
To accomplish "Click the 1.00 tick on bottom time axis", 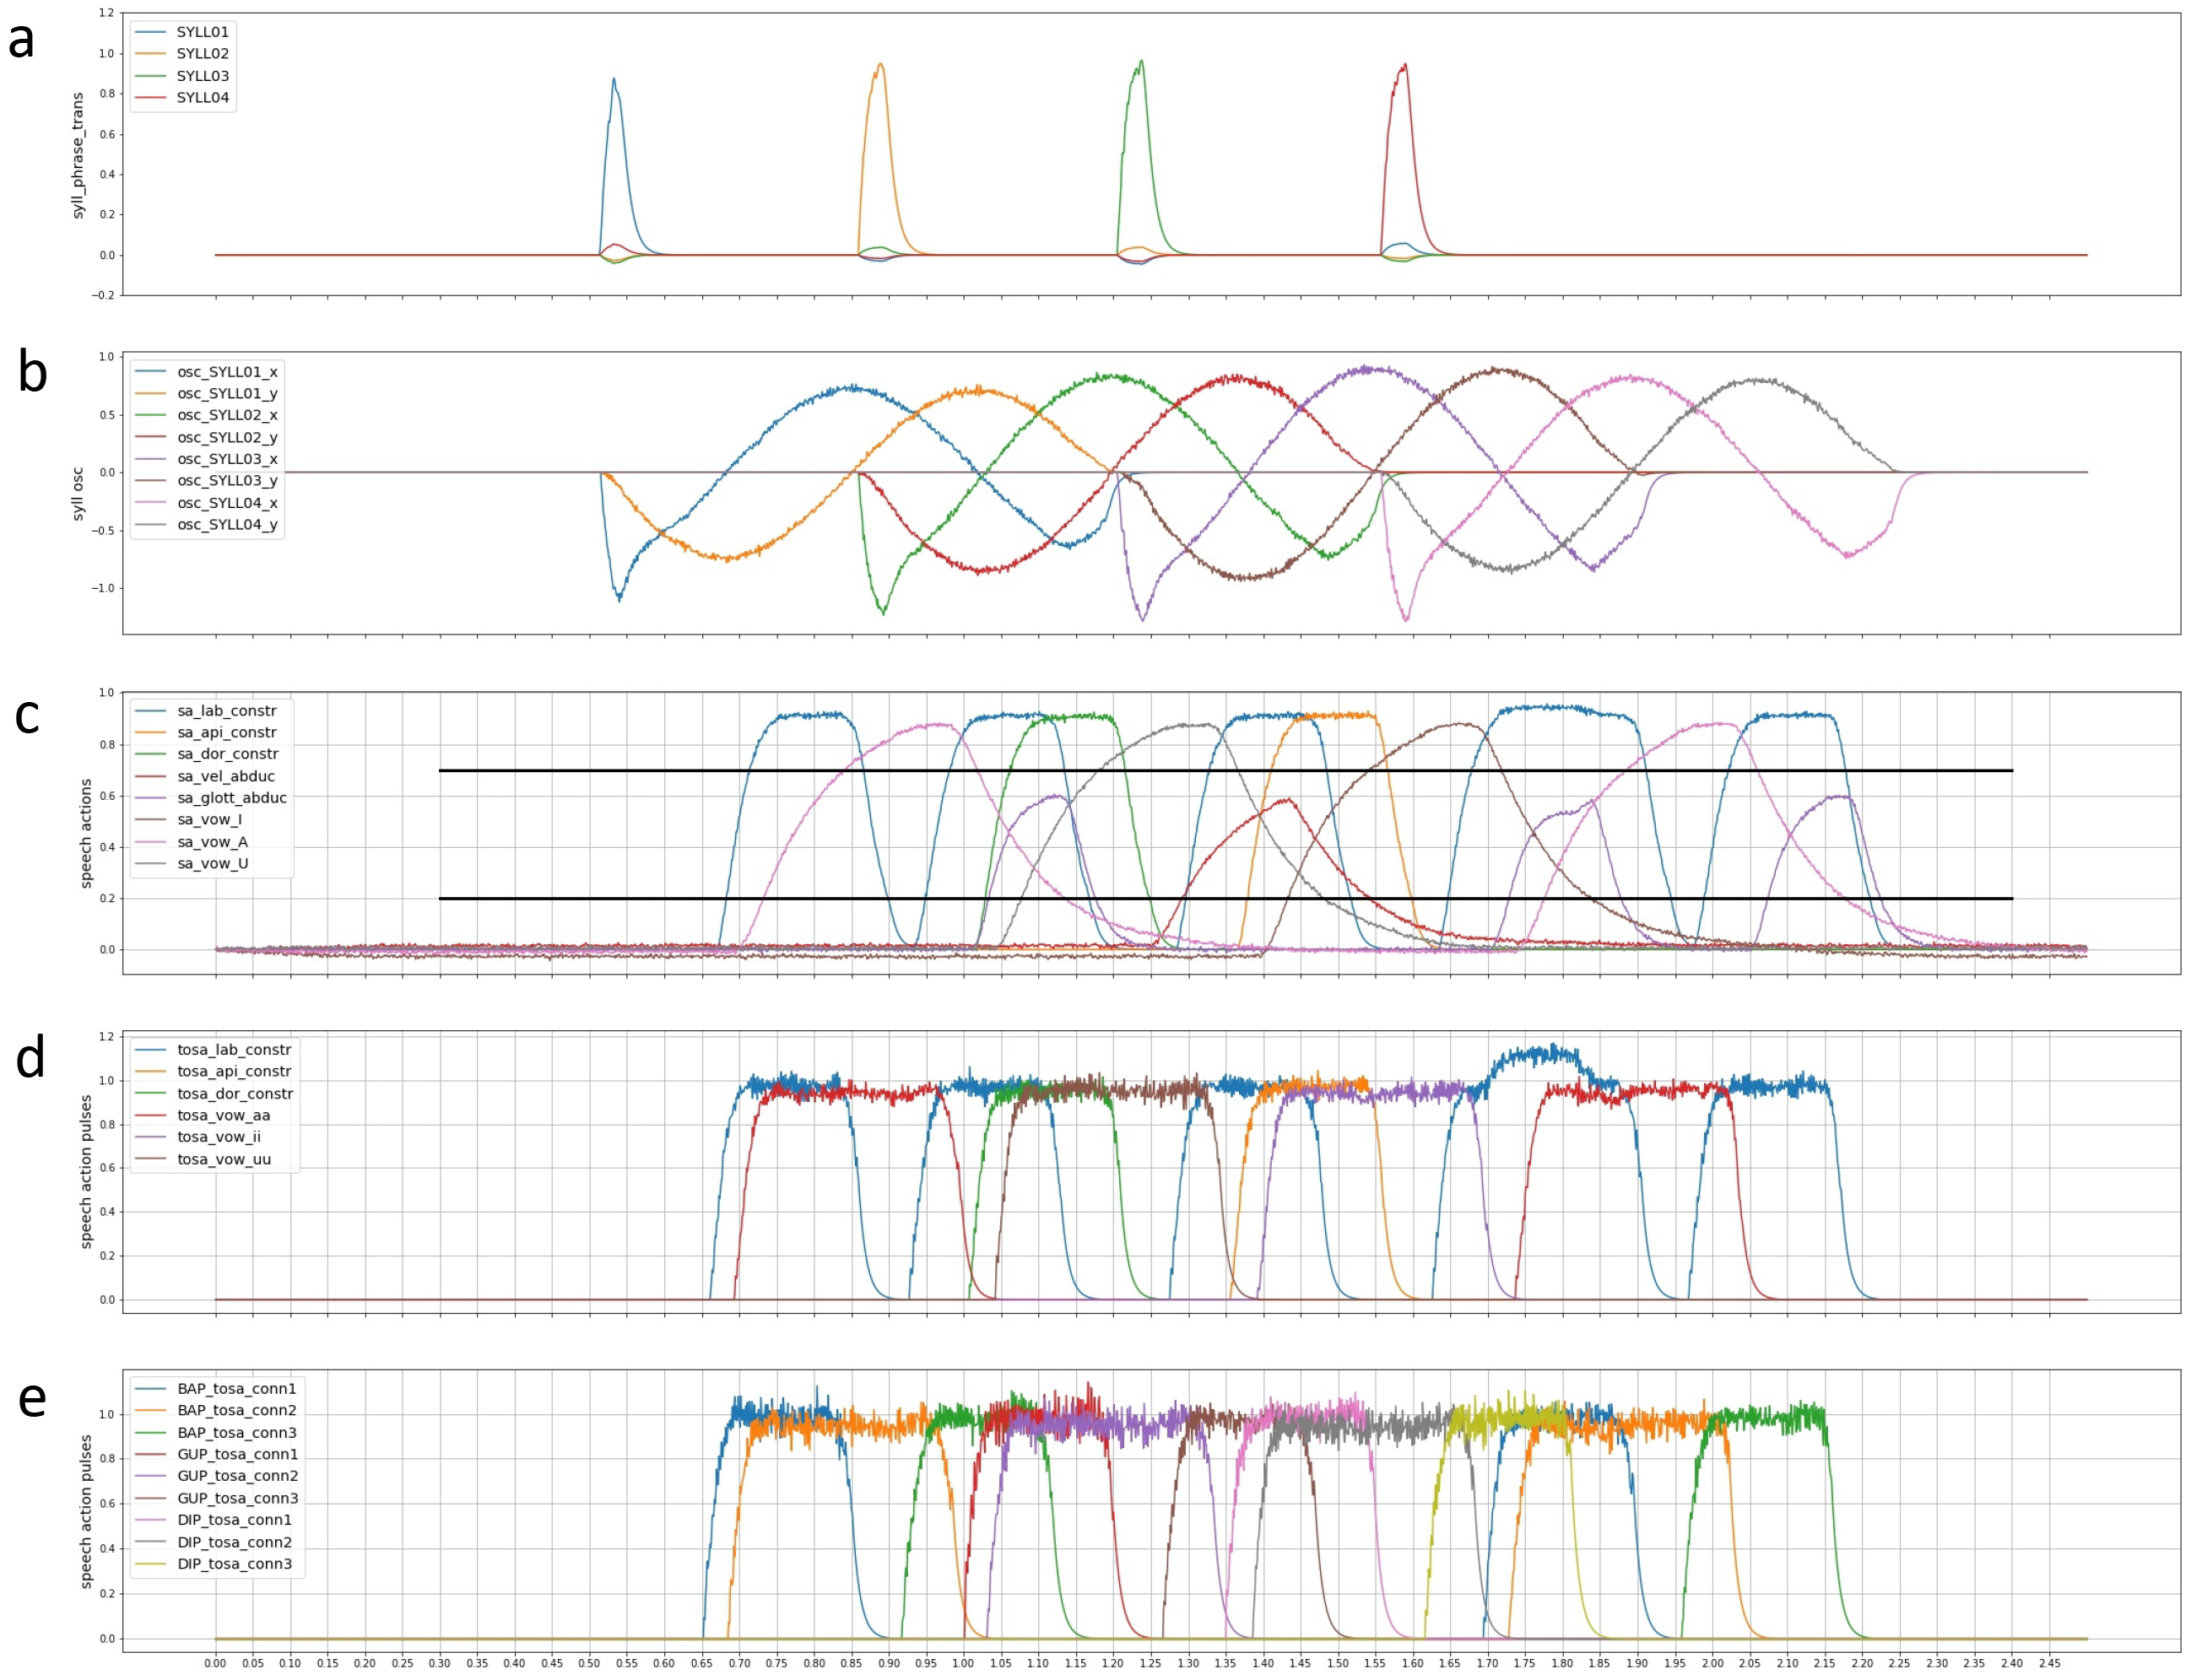I will (x=963, y=1663).
